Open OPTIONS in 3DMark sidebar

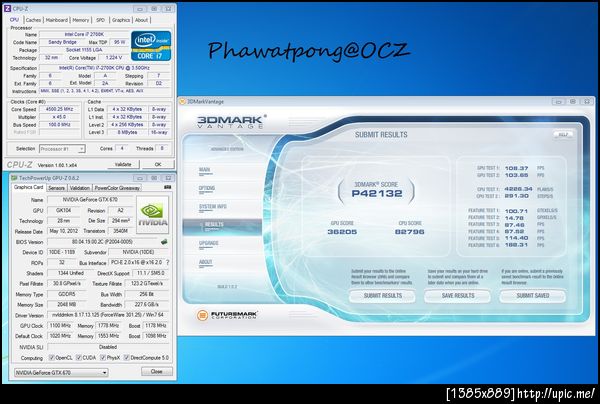click(x=207, y=188)
